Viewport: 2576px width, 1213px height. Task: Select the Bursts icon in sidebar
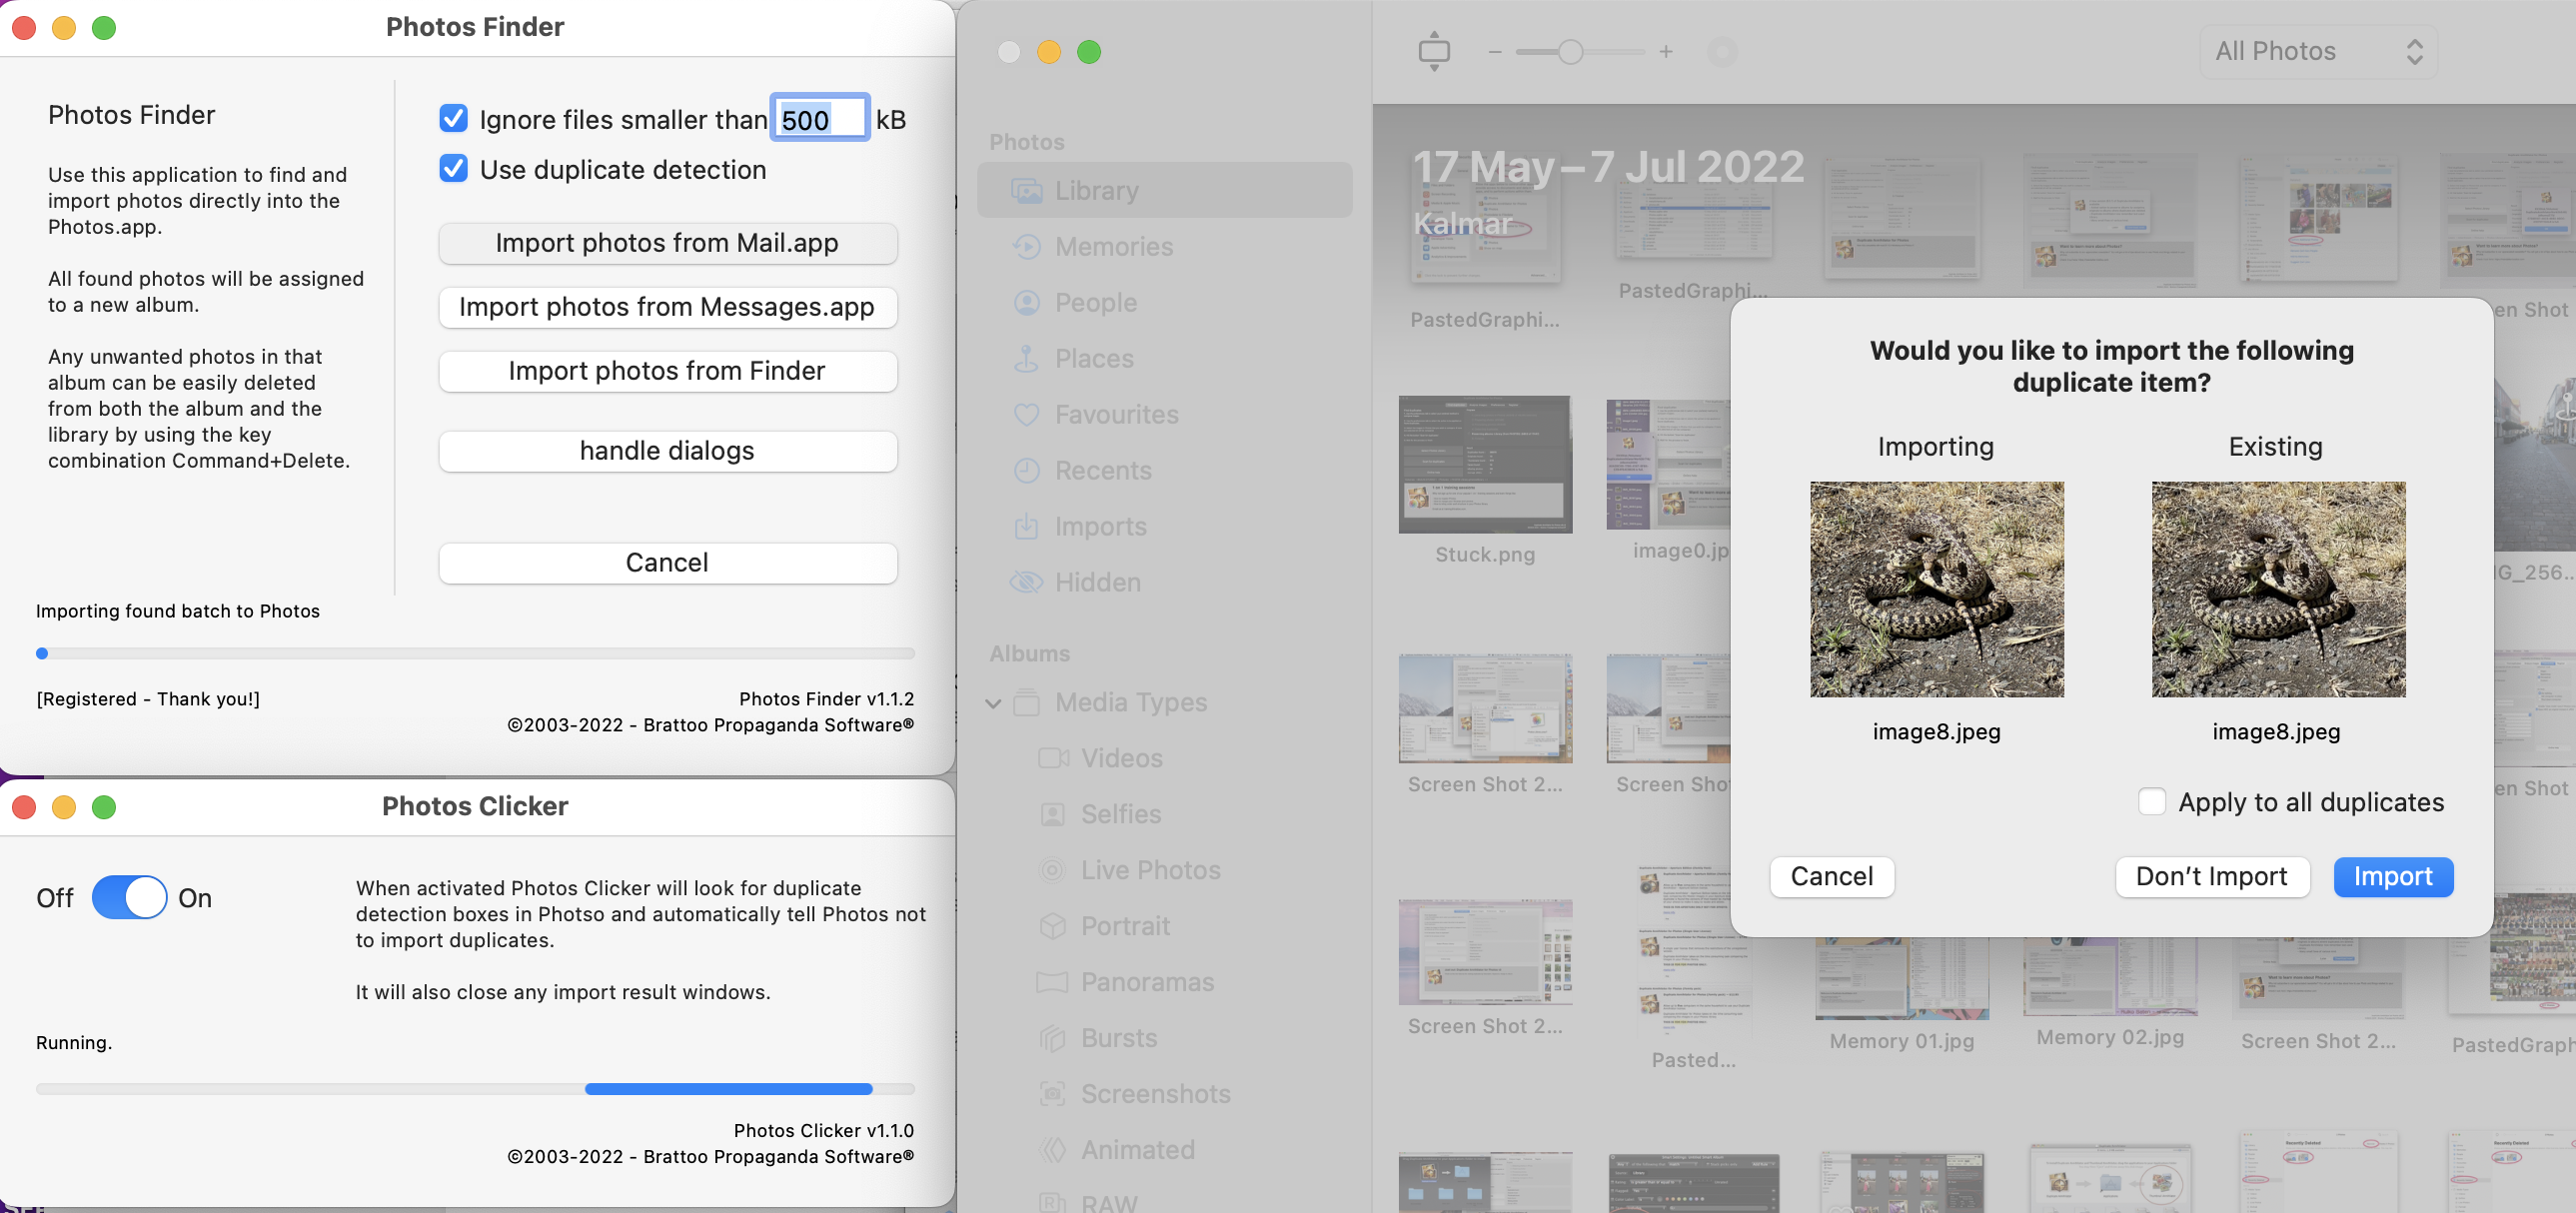coord(1053,1038)
